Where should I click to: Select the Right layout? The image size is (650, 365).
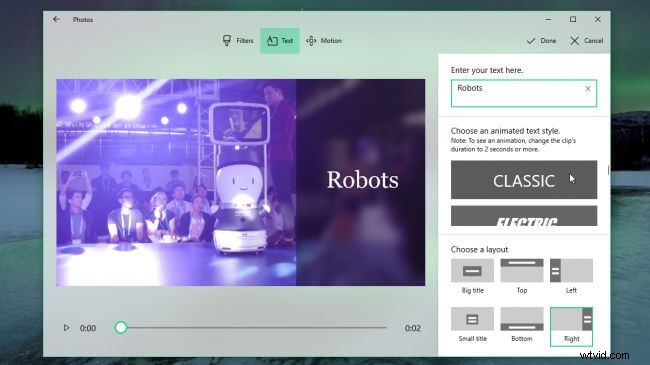[571, 326]
